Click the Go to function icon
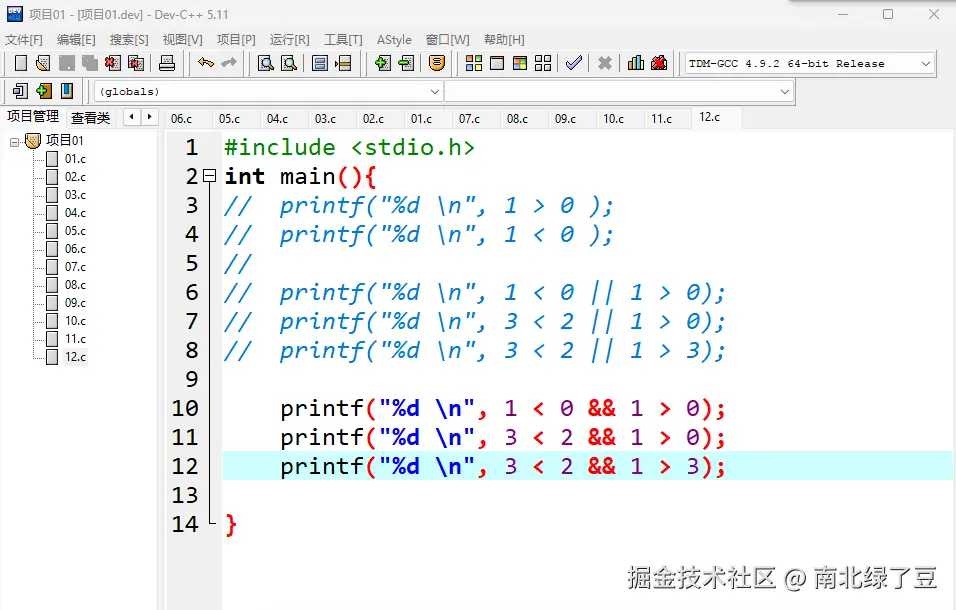 [x=319, y=63]
